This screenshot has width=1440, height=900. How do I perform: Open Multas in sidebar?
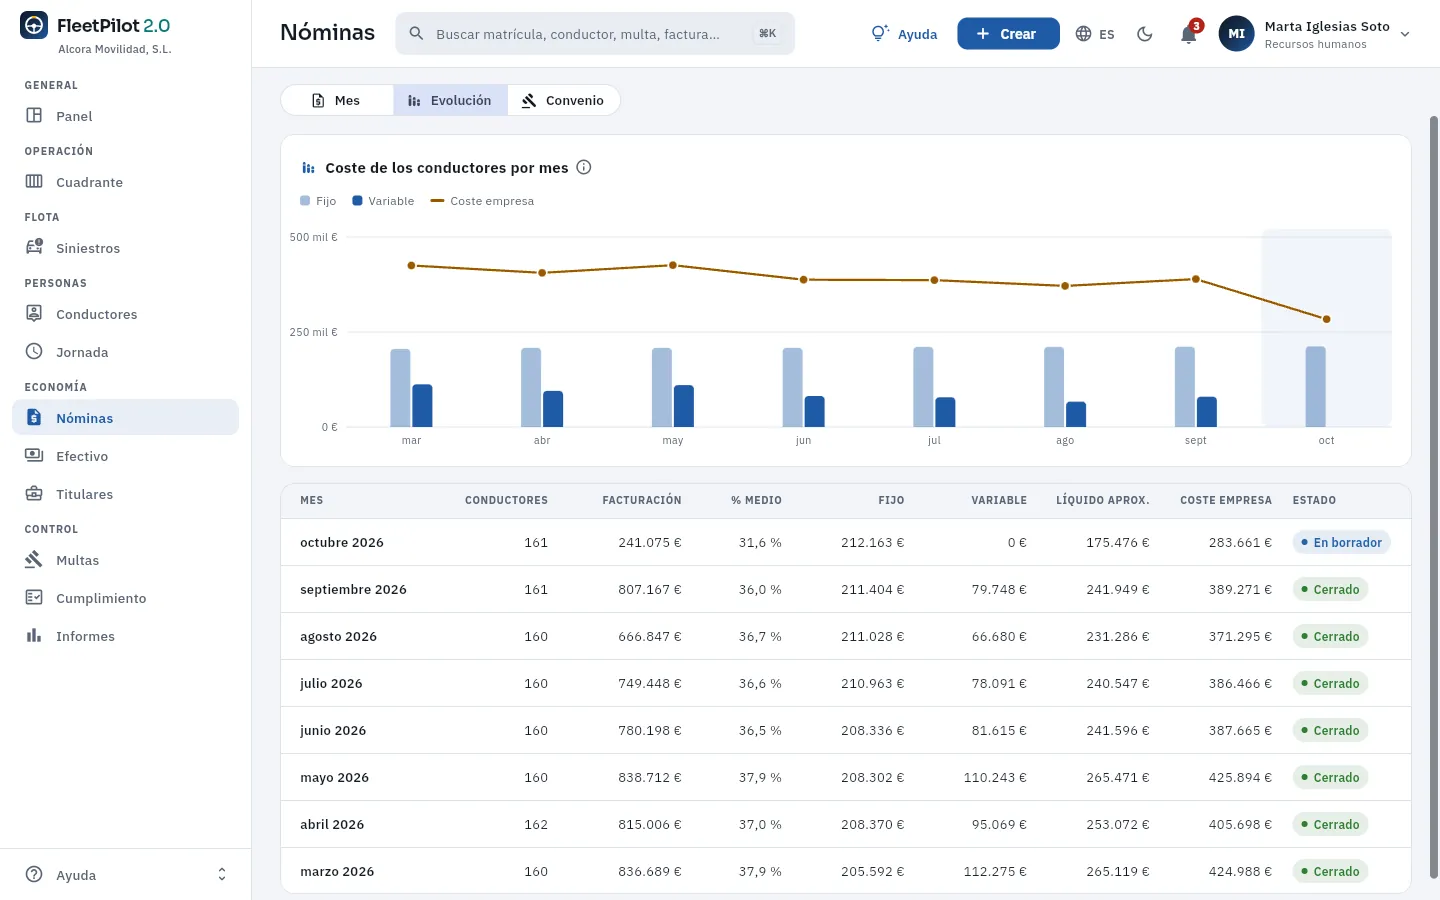(x=126, y=560)
